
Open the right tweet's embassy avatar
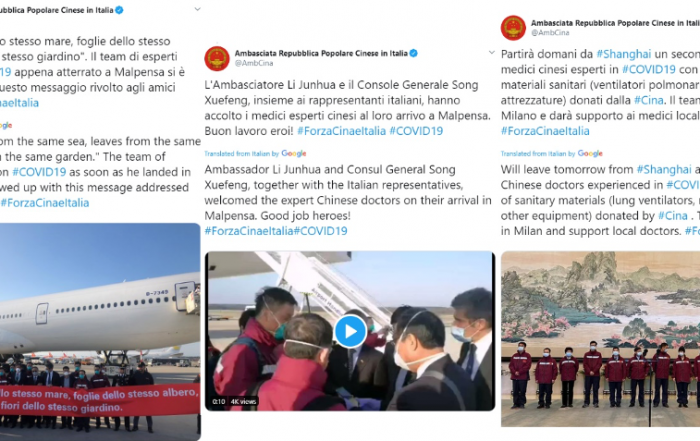tap(513, 28)
